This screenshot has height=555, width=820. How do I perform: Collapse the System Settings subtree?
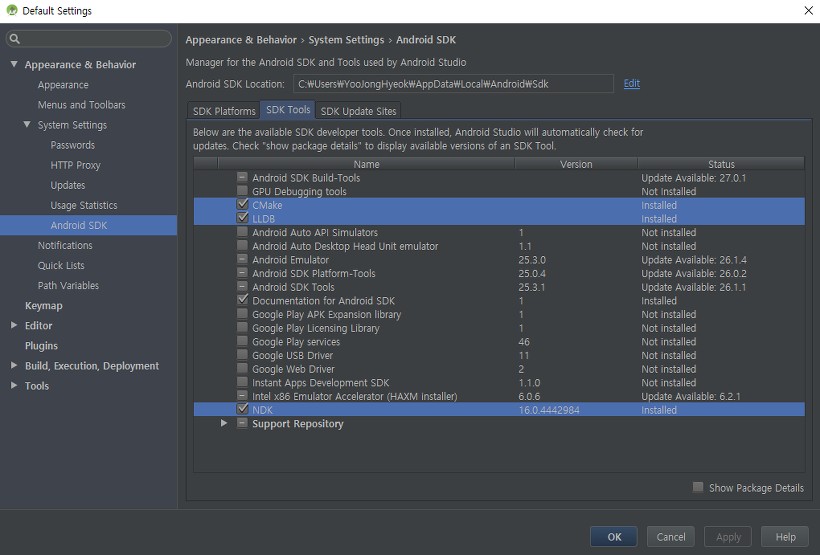[x=27, y=124]
